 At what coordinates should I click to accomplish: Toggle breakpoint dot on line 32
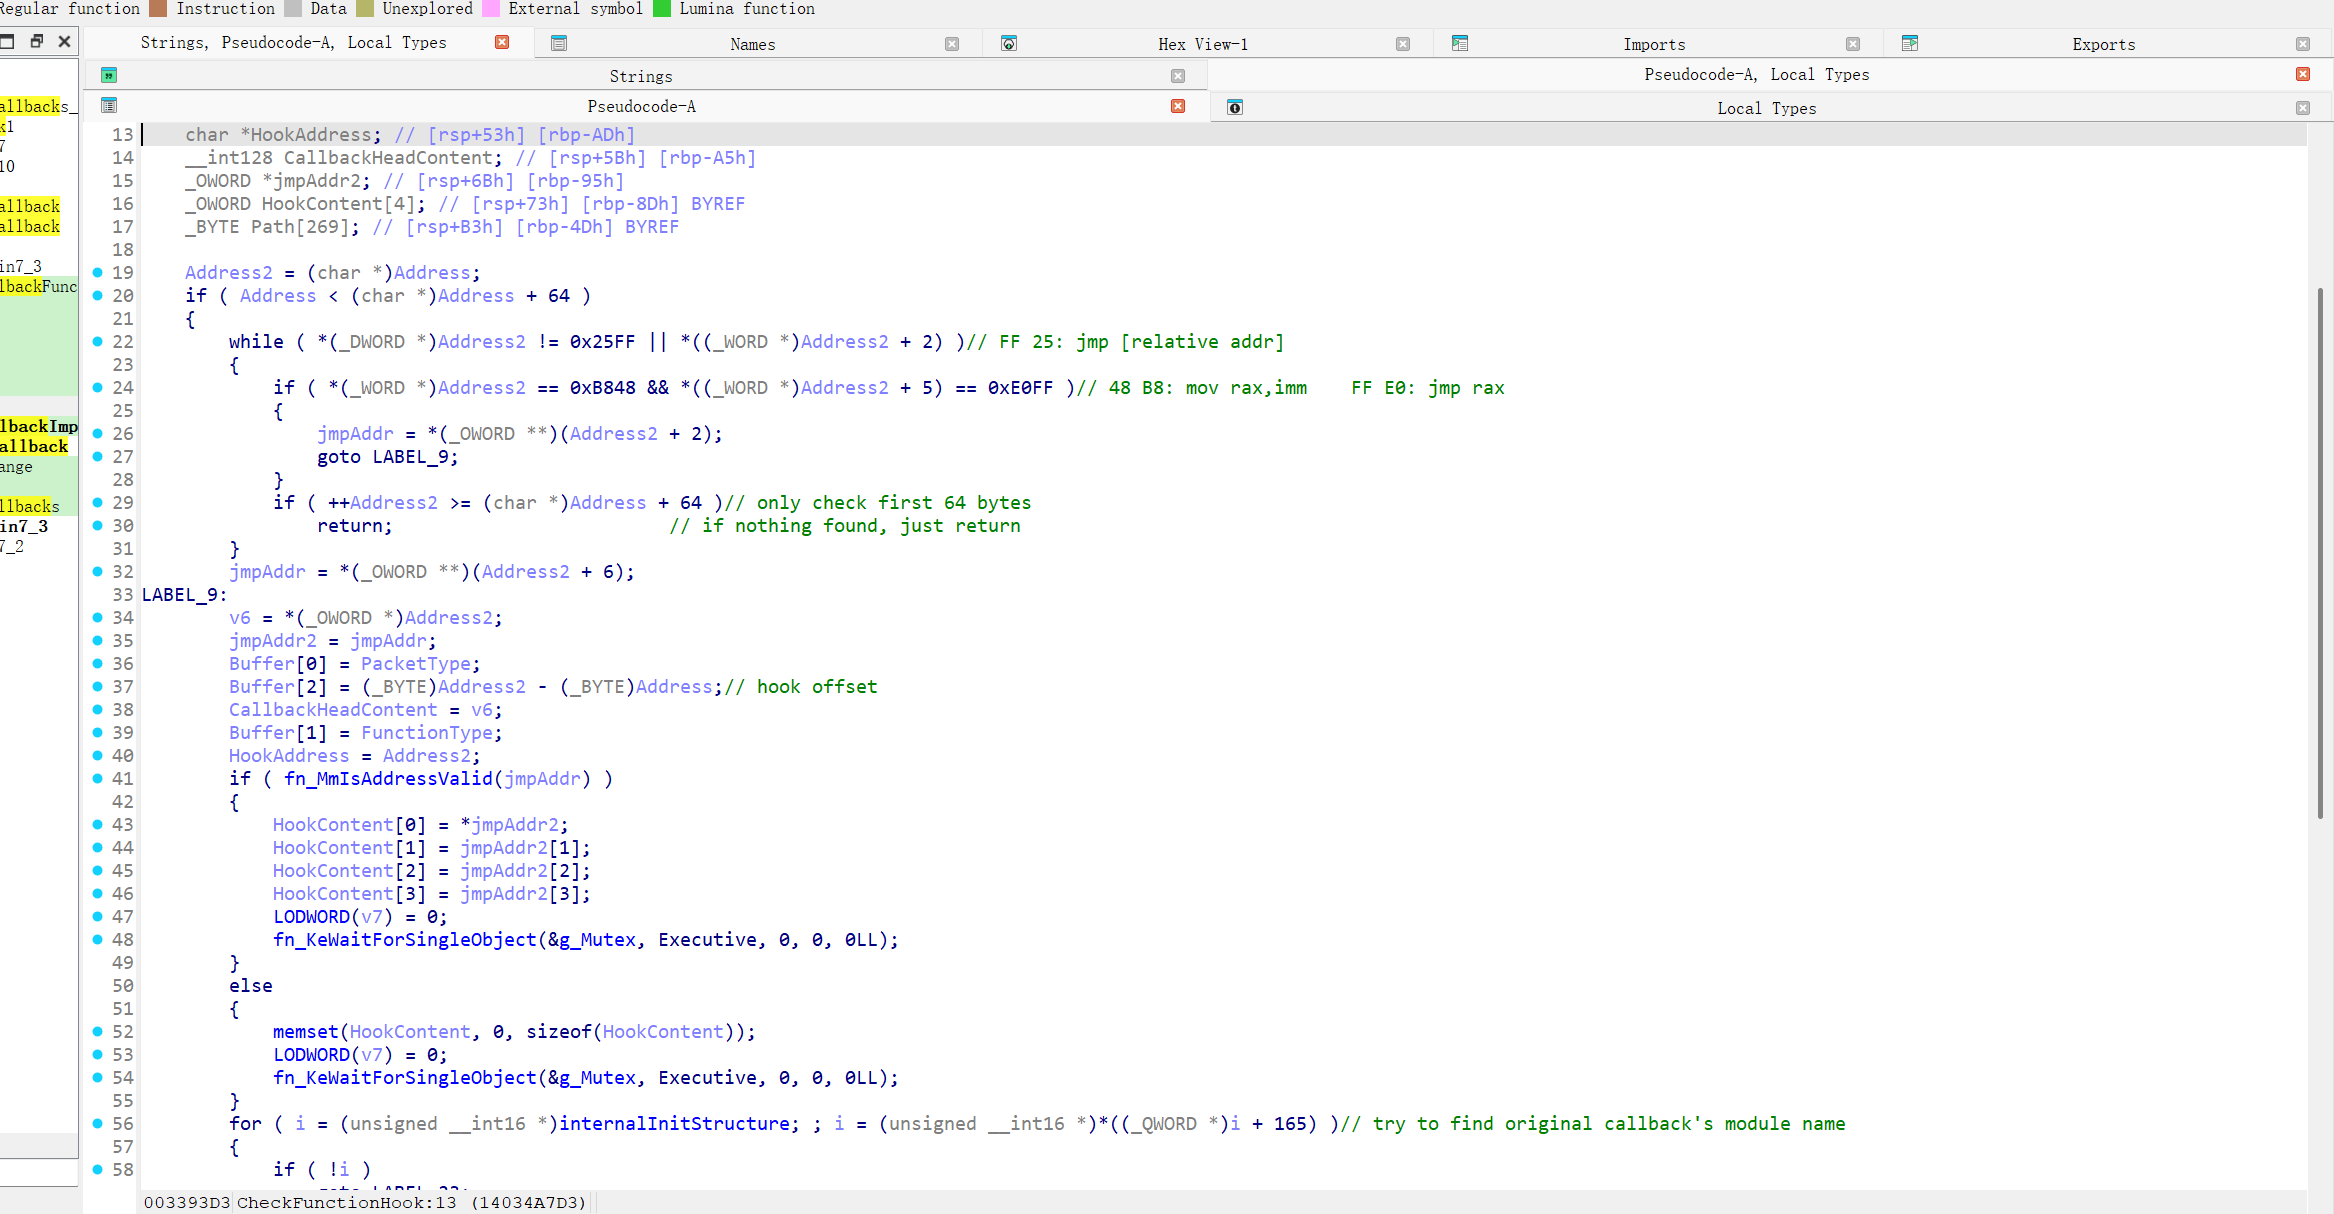click(97, 571)
